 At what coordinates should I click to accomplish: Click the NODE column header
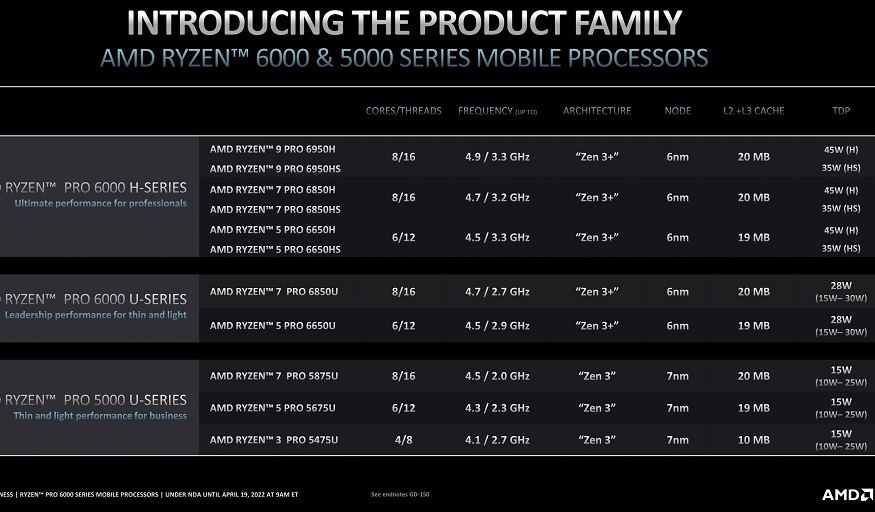[x=677, y=110]
